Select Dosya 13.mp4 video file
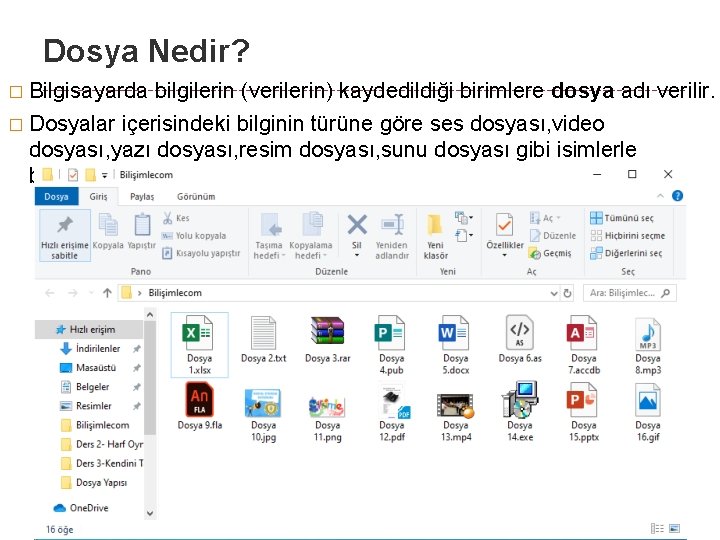The image size is (720, 540). click(456, 415)
